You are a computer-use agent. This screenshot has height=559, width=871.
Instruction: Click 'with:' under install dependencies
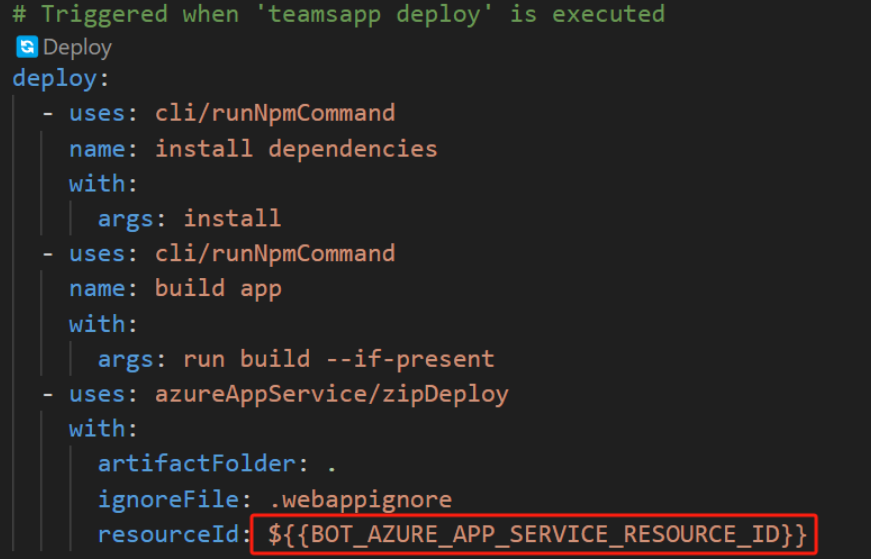(x=103, y=183)
